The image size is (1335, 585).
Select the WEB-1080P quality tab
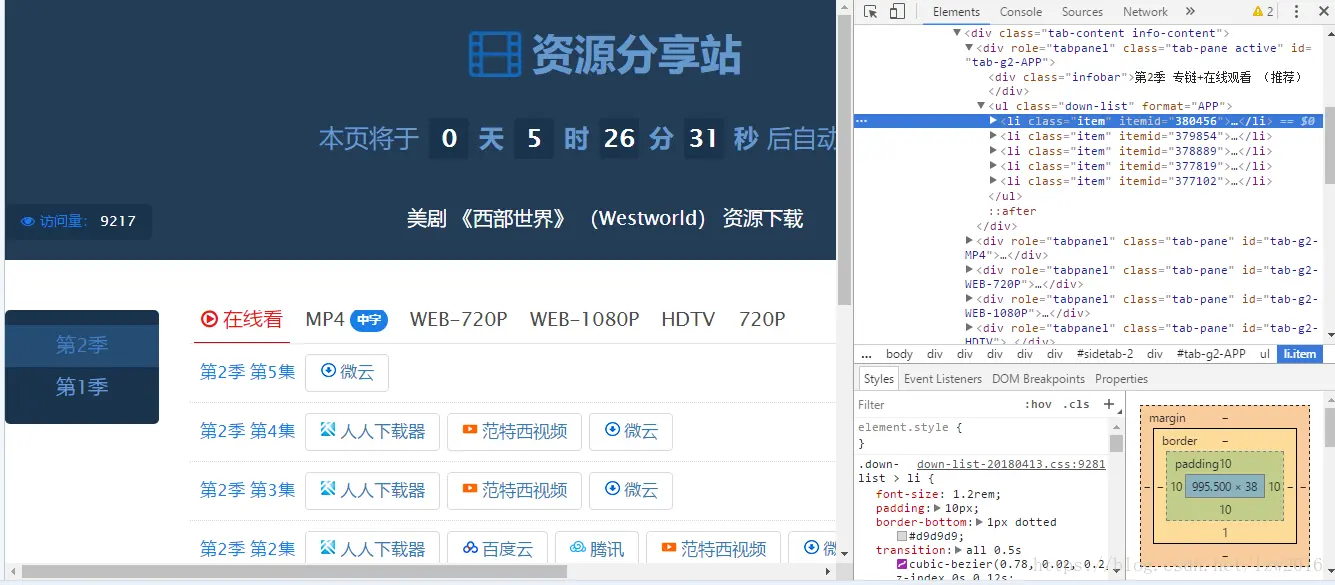584,319
